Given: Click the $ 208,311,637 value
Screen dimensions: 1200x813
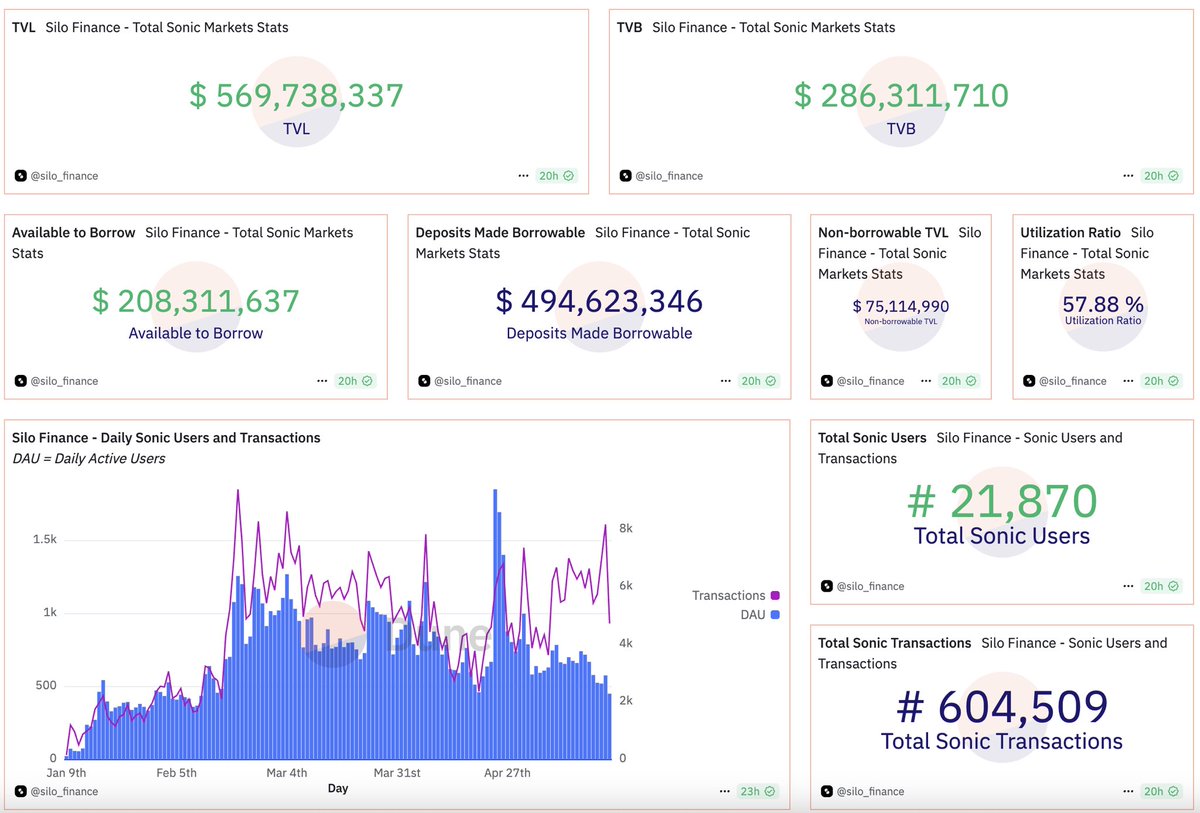Looking at the screenshot, I should [195, 301].
